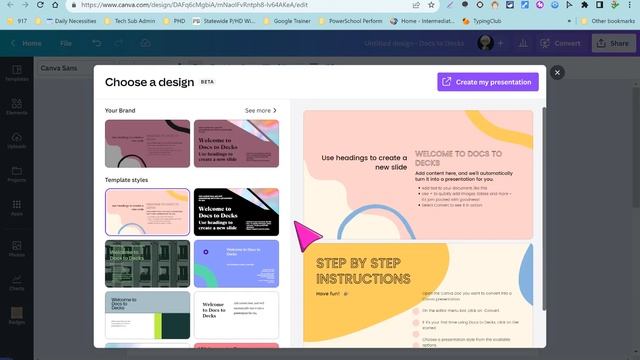This screenshot has width=640, height=360.
Task: Open Photos in Canva sidebar
Action: pyautogui.click(x=17, y=249)
